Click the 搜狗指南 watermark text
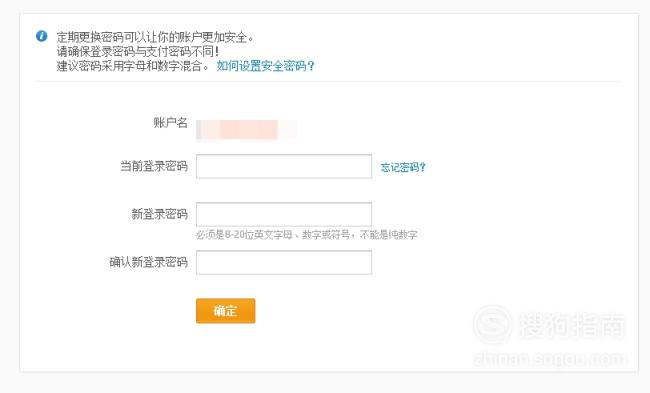Screen dimensions: 650x393 tap(572, 325)
